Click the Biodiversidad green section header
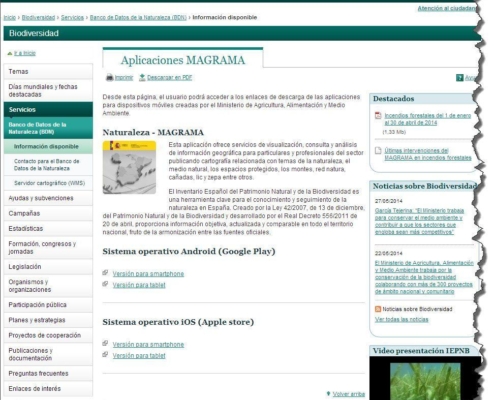This screenshot has height=400, width=495. pyautogui.click(x=241, y=33)
